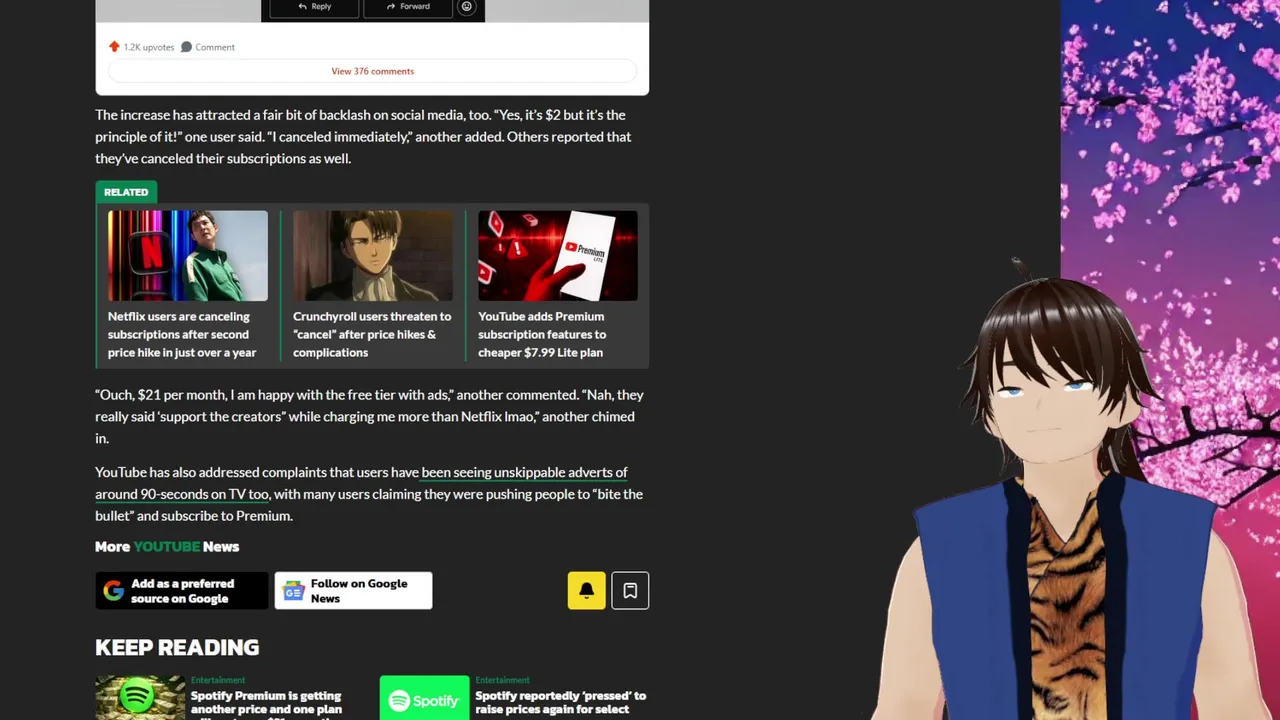Open Spotify reportedly 'pressed' to raise prices article
1280x720 pixels.
560,703
